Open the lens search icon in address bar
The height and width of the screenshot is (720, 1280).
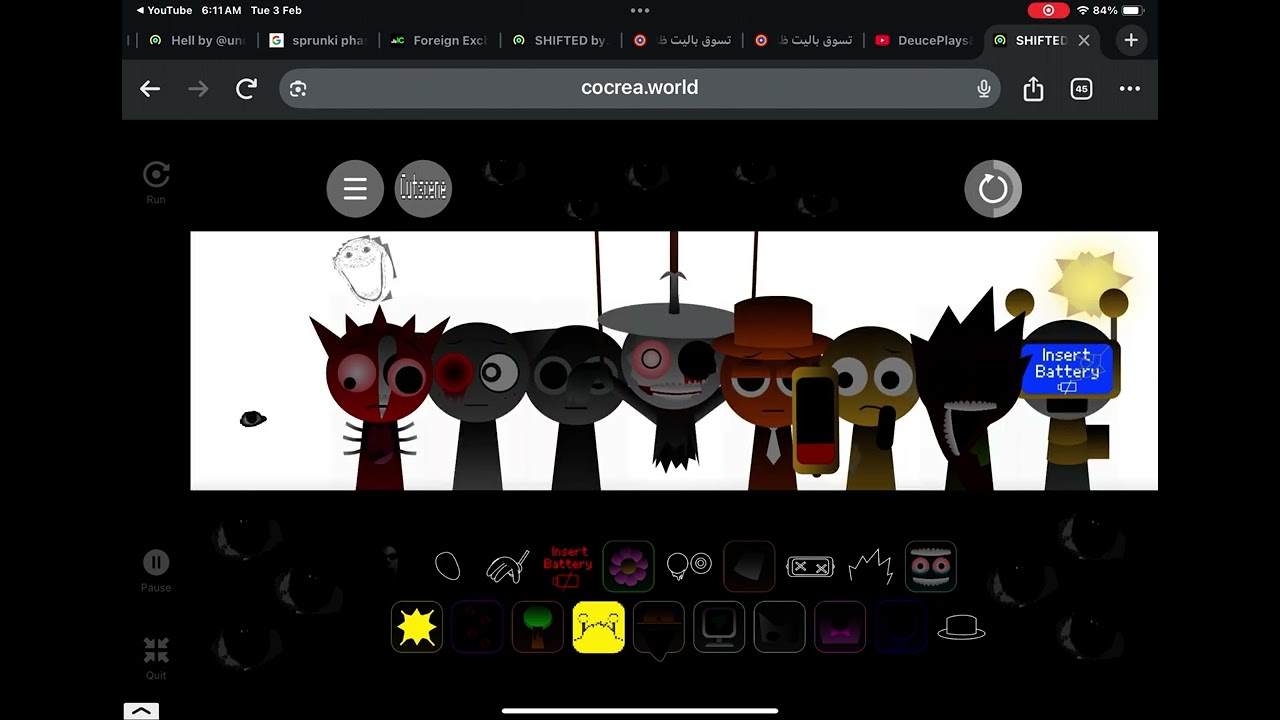point(298,89)
